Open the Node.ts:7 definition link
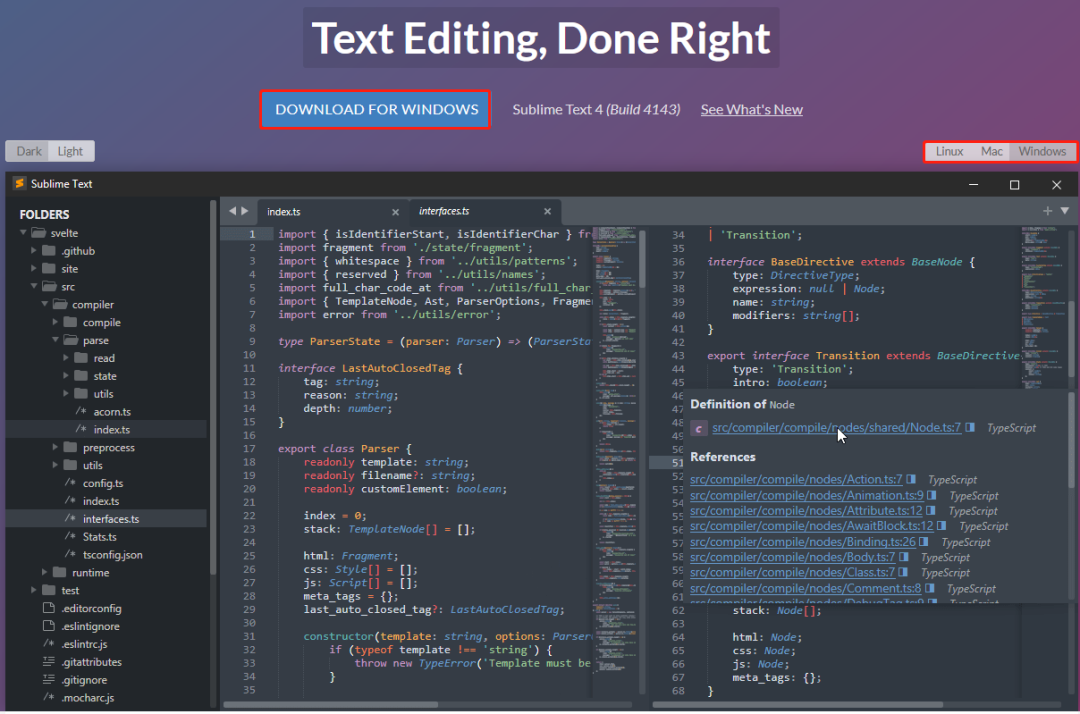 pyautogui.click(x=836, y=428)
